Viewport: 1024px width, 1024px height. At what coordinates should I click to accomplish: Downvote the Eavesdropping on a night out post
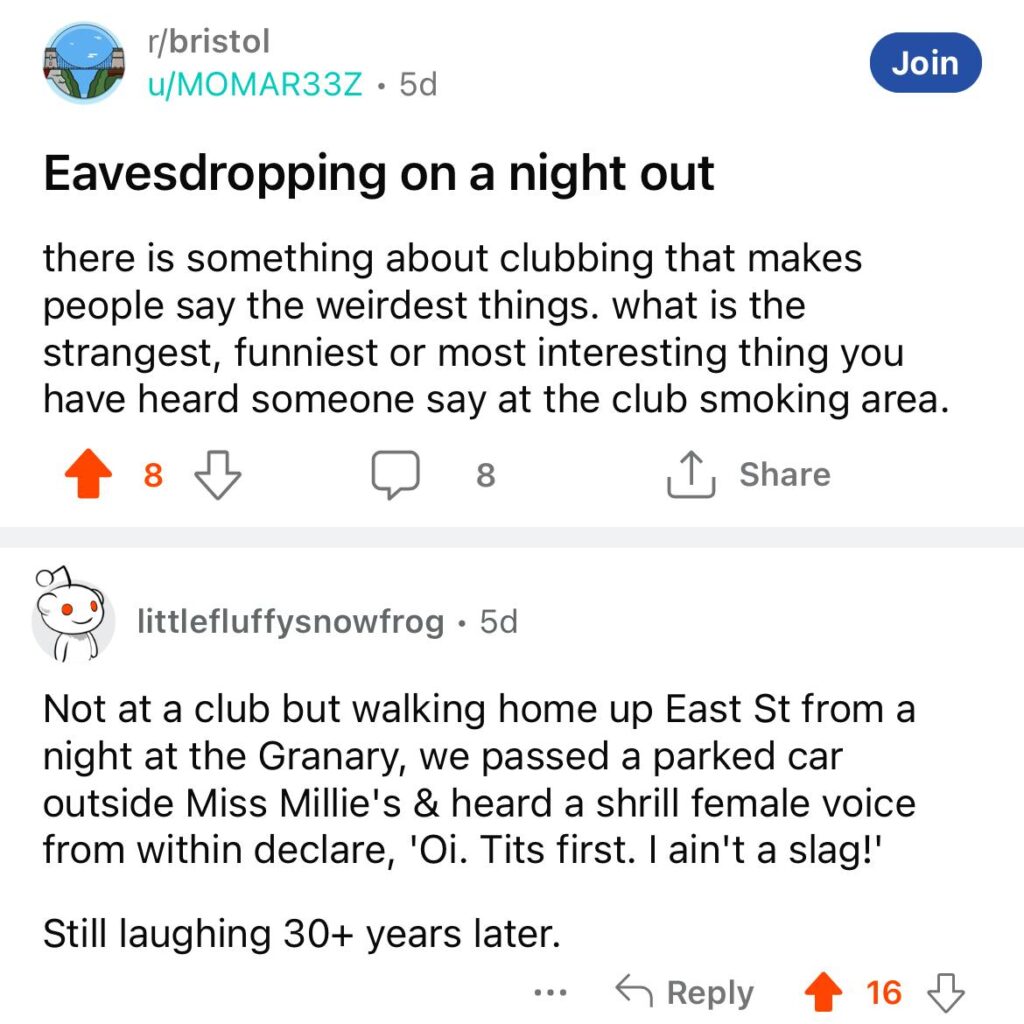(218, 475)
